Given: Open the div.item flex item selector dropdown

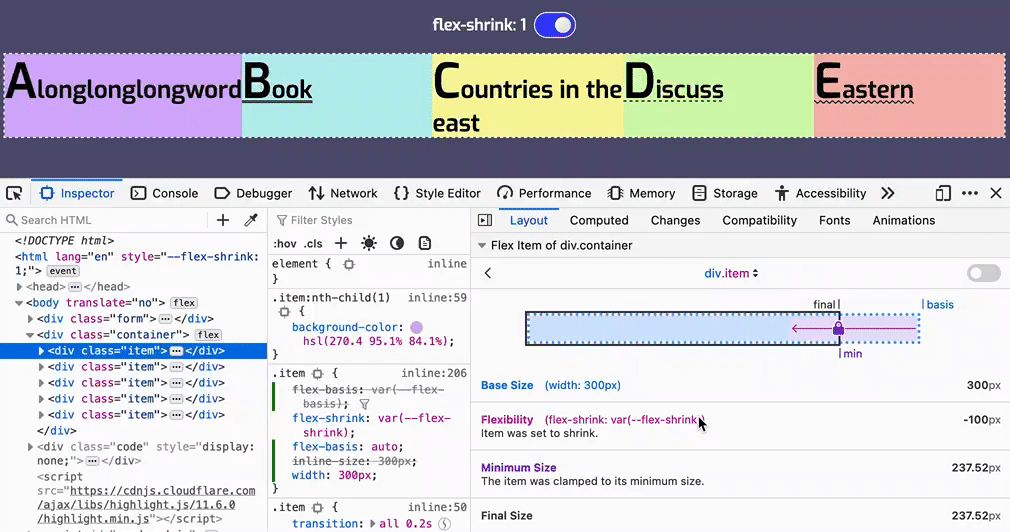Looking at the screenshot, I should [x=731, y=274].
